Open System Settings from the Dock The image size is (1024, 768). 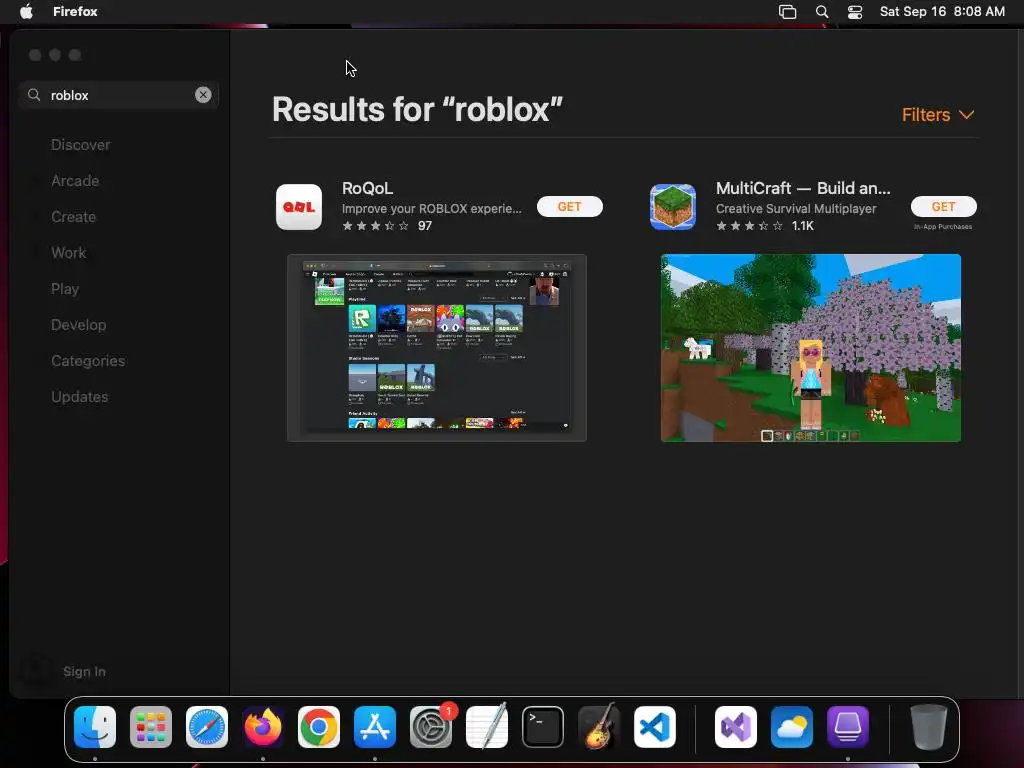pos(431,727)
